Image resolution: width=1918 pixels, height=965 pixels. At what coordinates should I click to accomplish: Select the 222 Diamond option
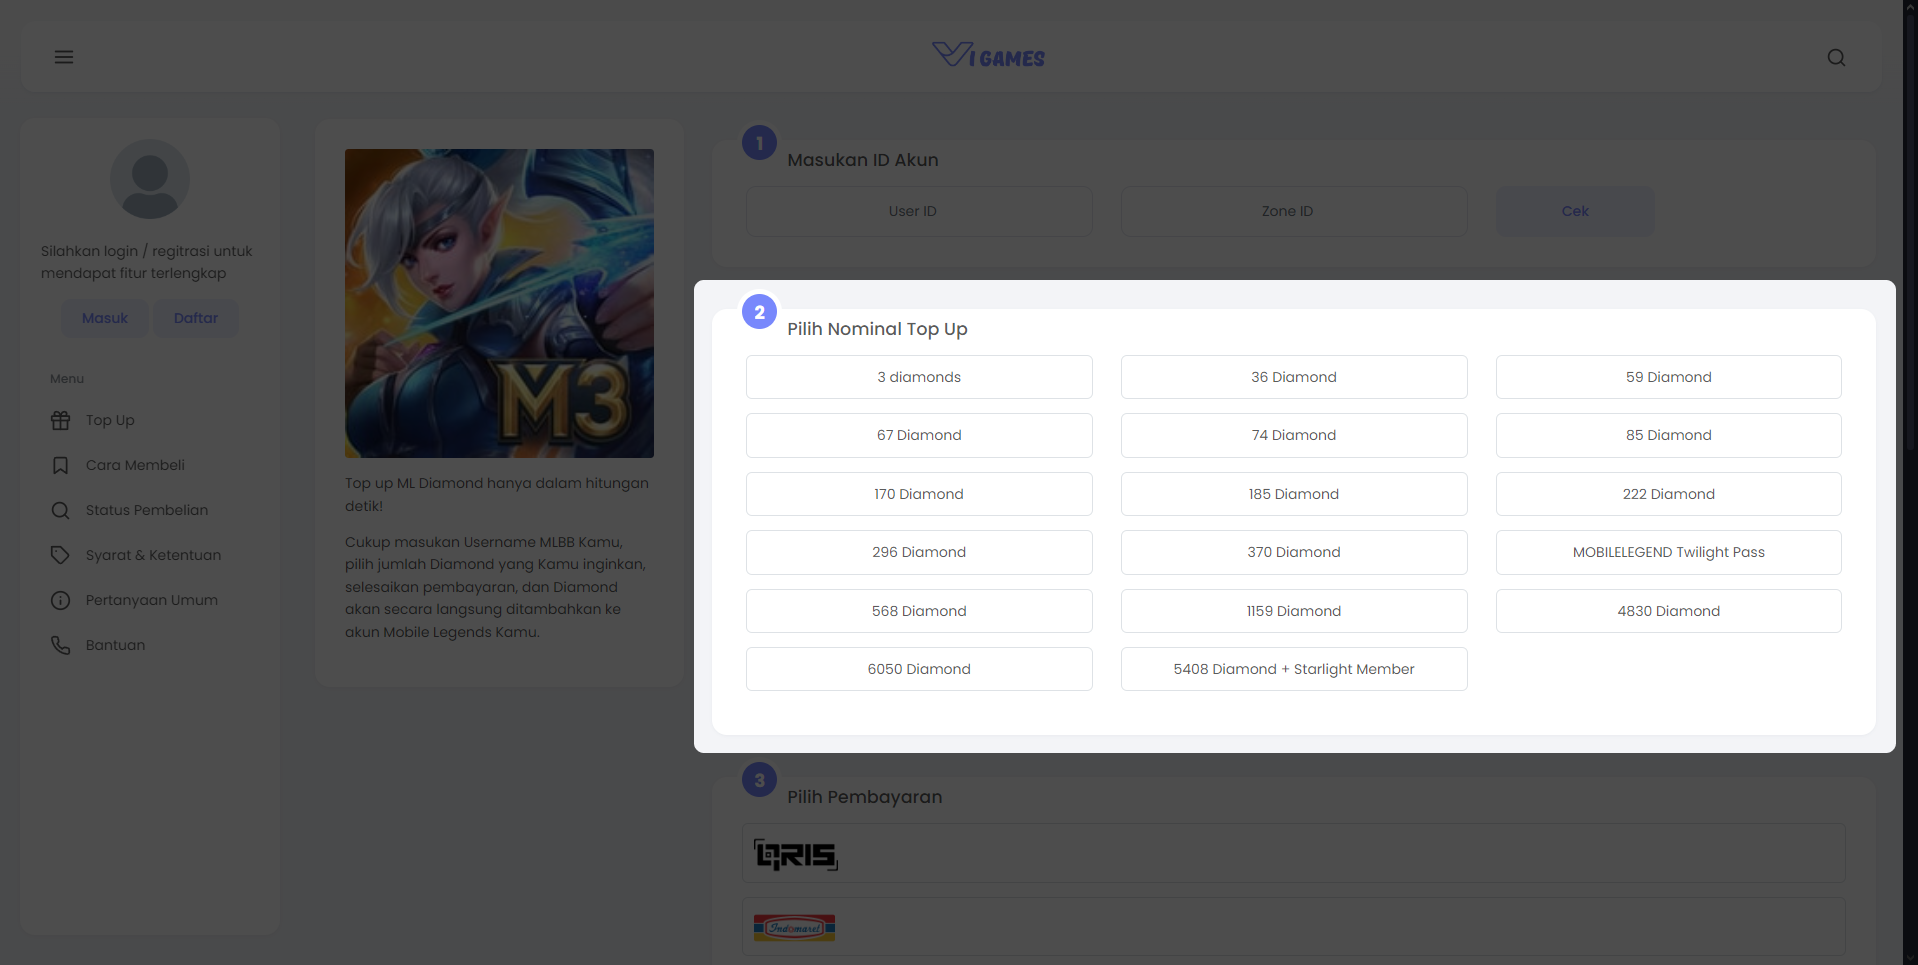(x=1669, y=494)
